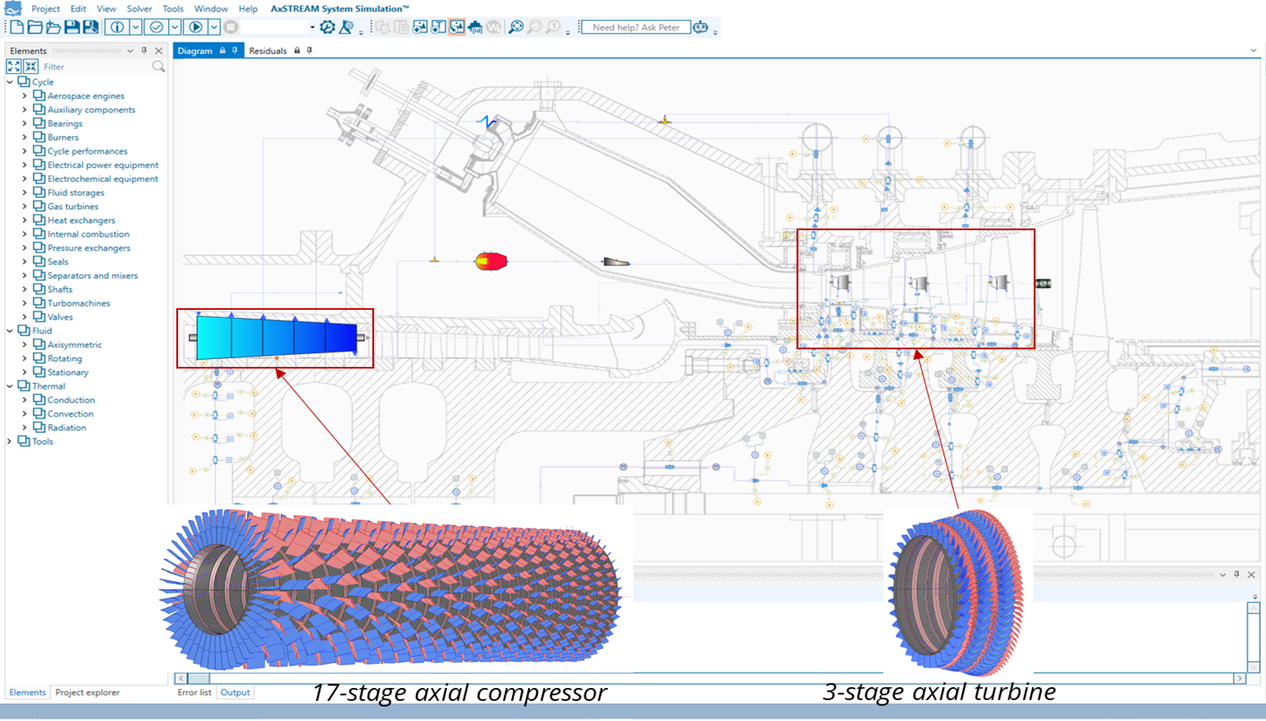Select Axisymmetric under Fluid
The width and height of the screenshot is (1266, 721).
tap(74, 345)
